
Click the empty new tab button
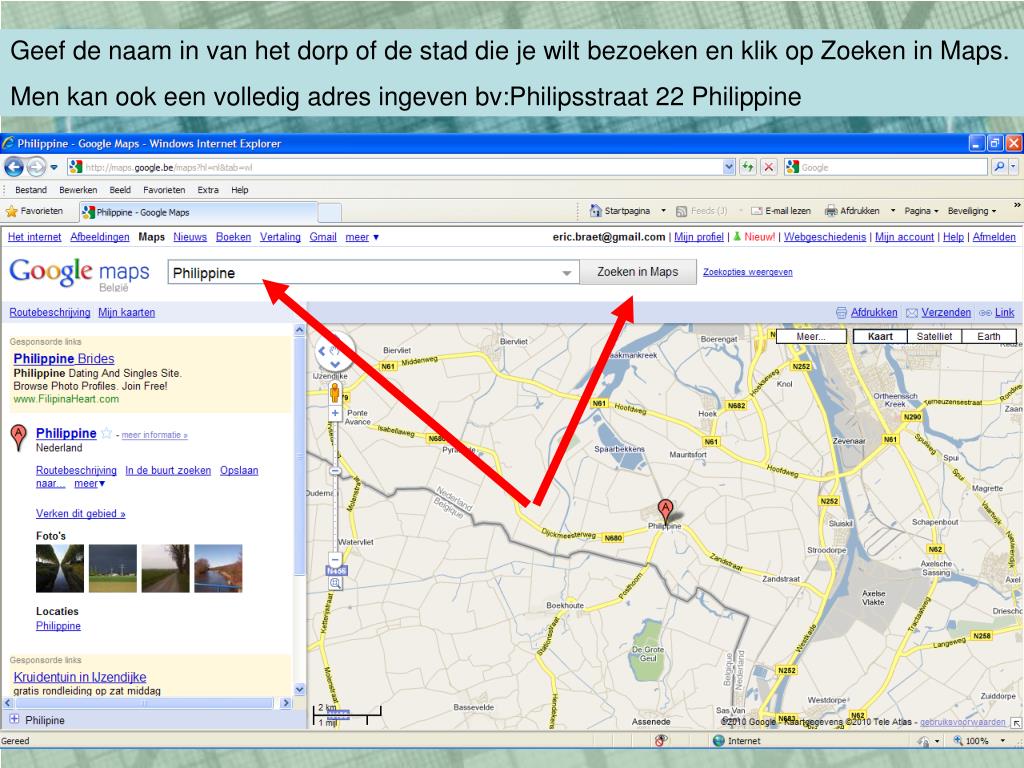tap(329, 212)
